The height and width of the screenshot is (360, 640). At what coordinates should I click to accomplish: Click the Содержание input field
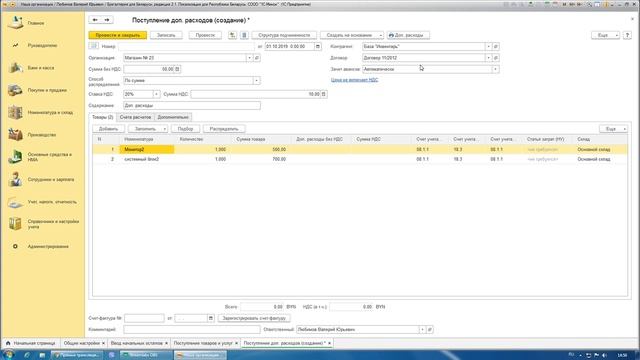point(192,106)
